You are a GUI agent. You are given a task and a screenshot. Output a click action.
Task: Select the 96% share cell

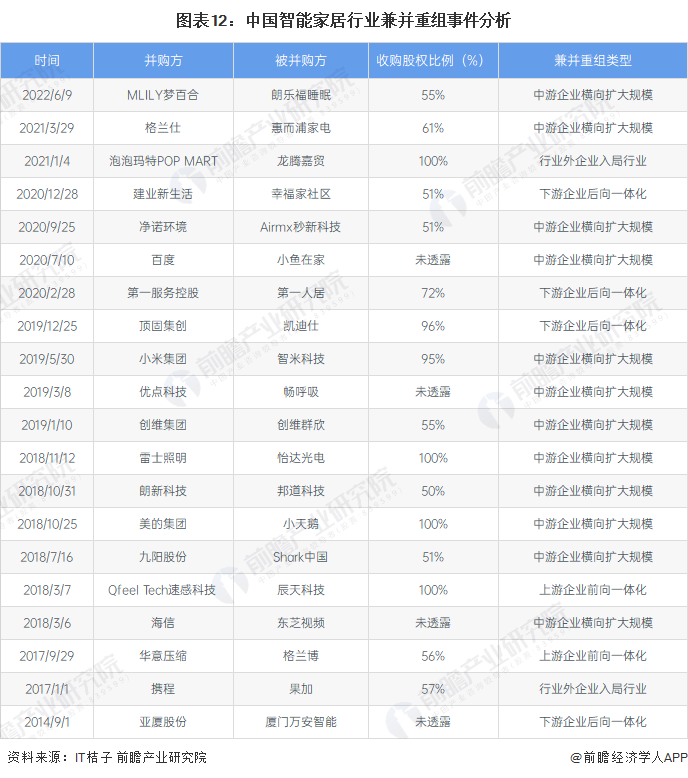433,326
